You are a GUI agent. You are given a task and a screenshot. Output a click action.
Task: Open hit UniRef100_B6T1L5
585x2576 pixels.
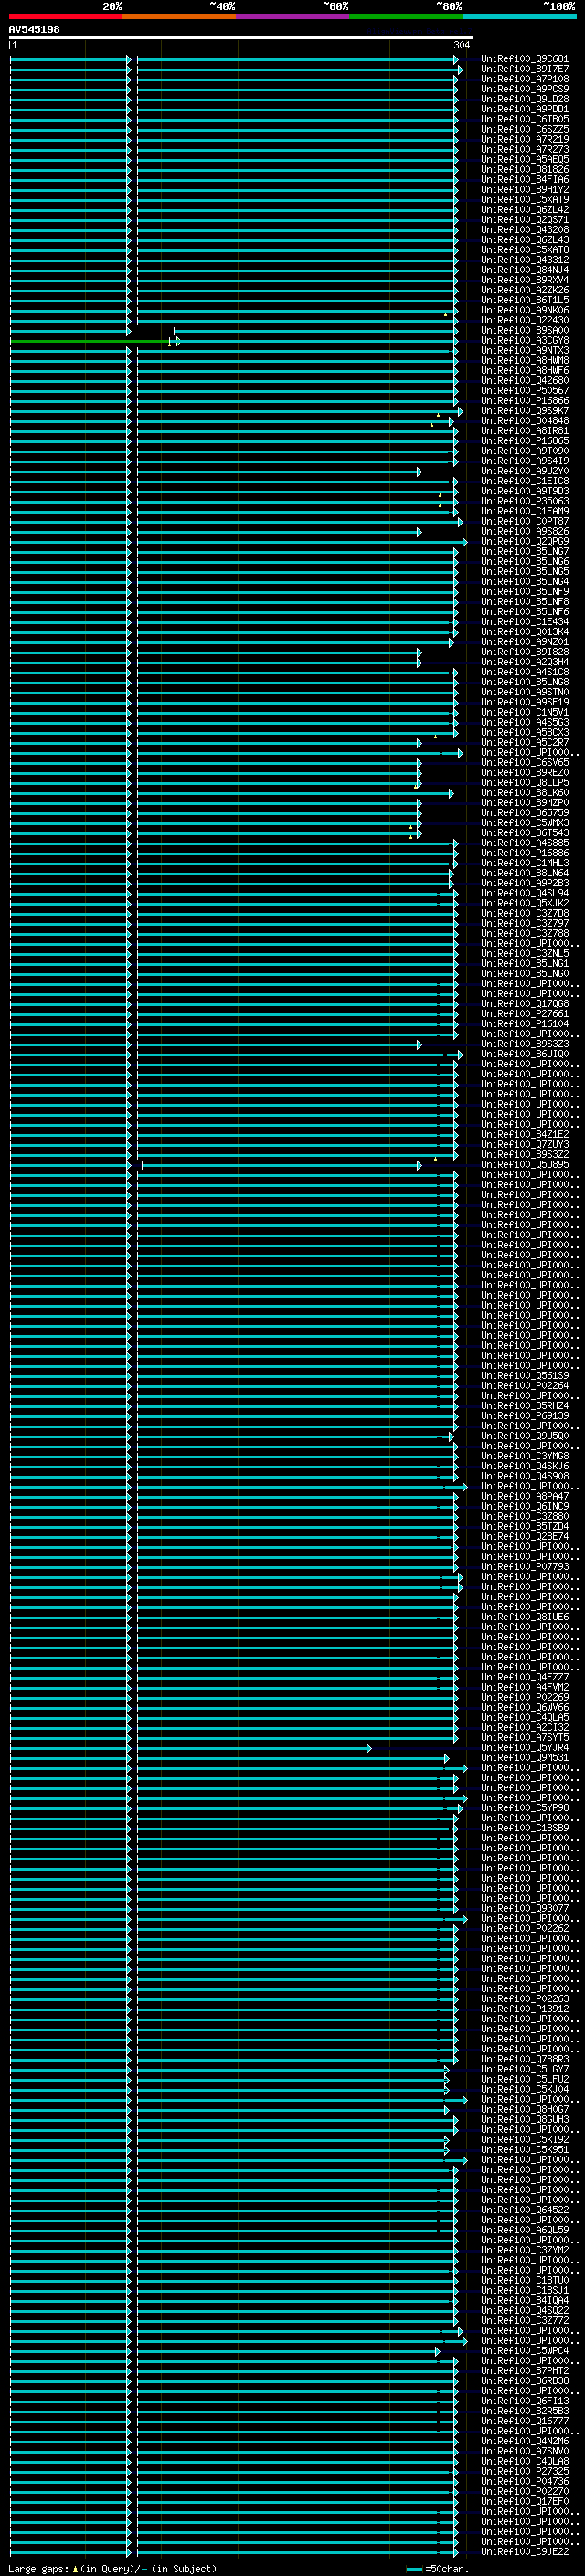525,300
